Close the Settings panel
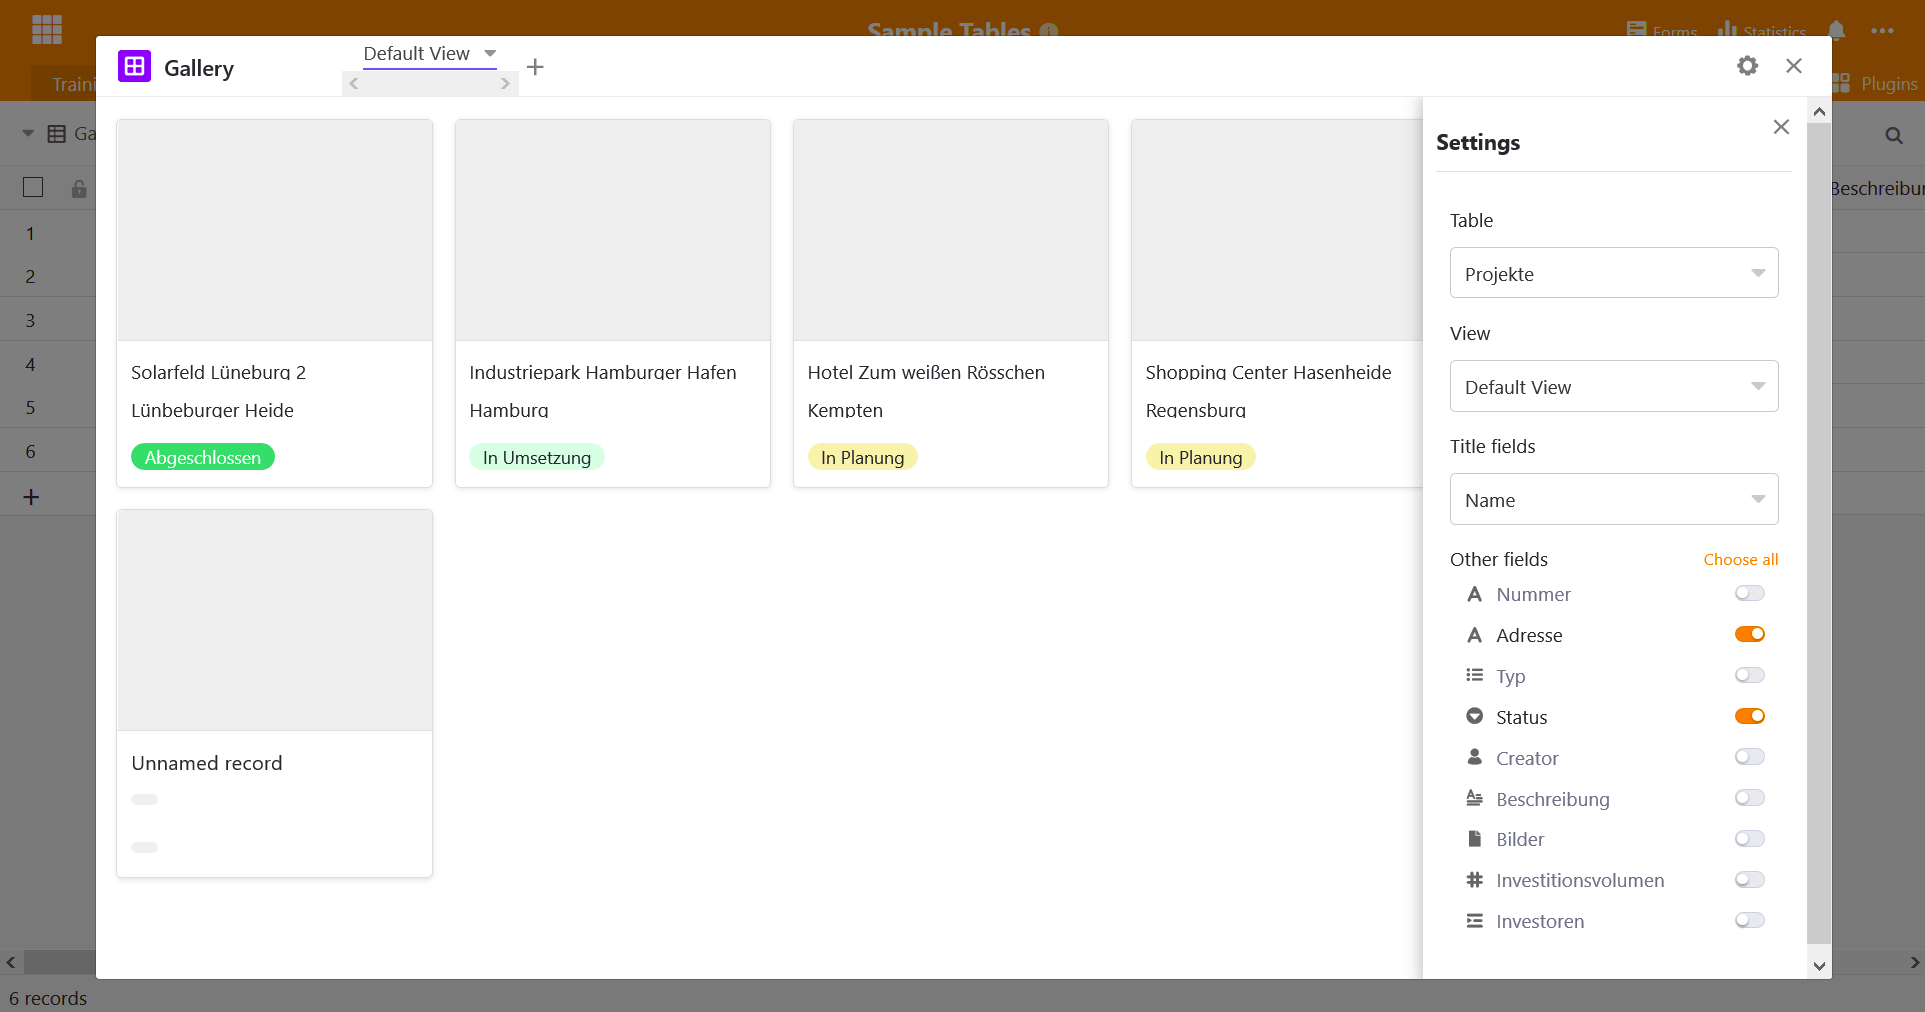Viewport: 1925px width, 1012px height. 1780,127
